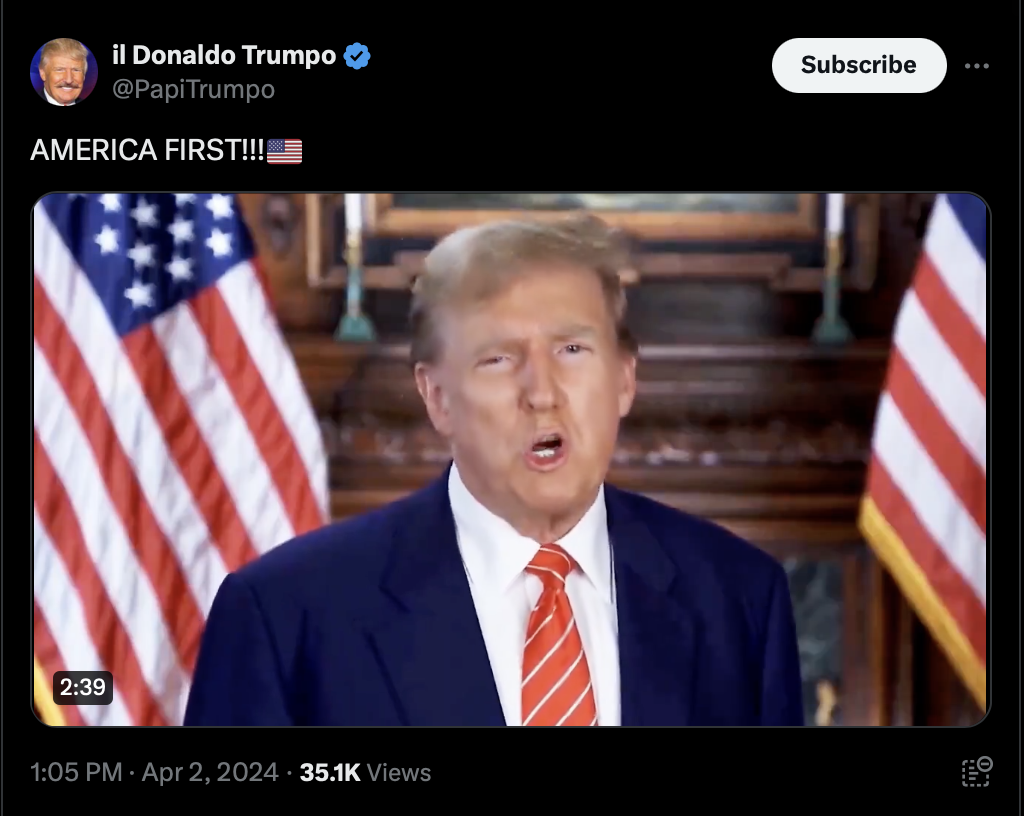Open the @PapiTrumpo handle link

(x=193, y=89)
